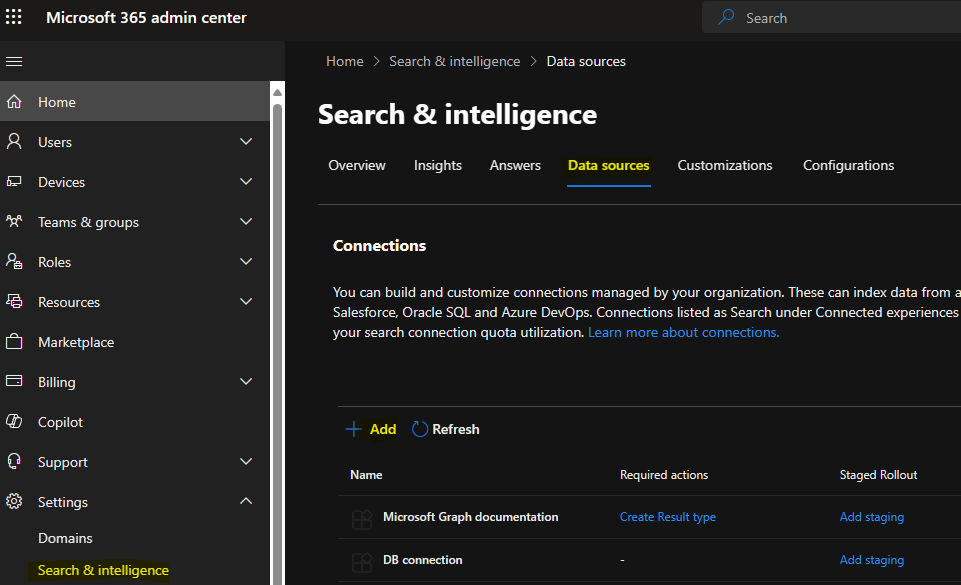Sort by the Name column header
Screen dimensions: 961x585
coord(366,475)
